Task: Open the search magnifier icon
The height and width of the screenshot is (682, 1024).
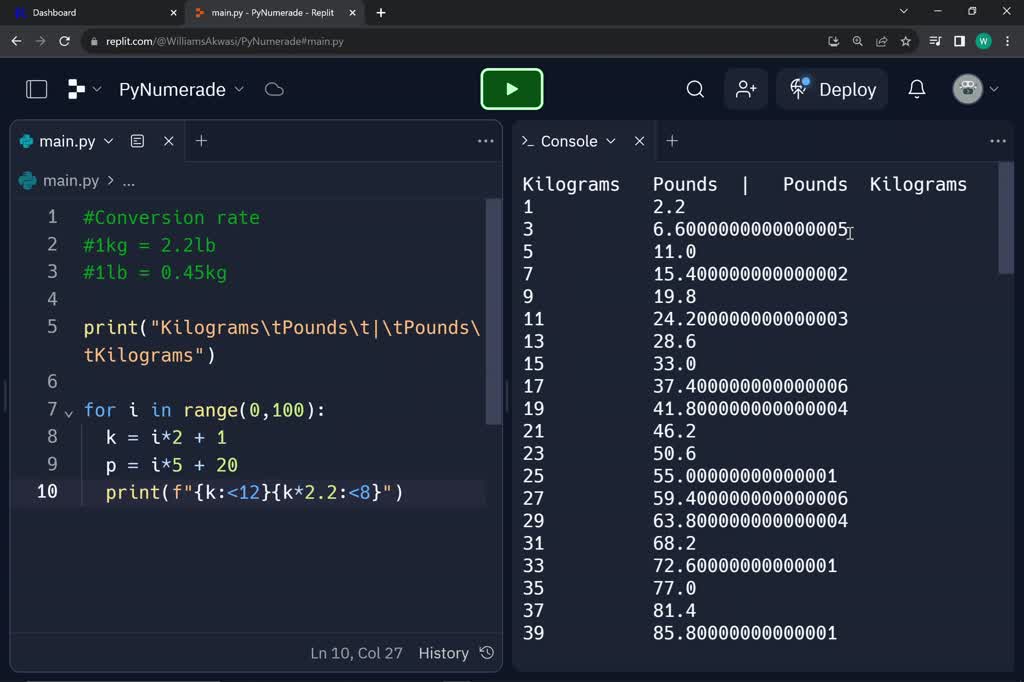Action: [695, 89]
